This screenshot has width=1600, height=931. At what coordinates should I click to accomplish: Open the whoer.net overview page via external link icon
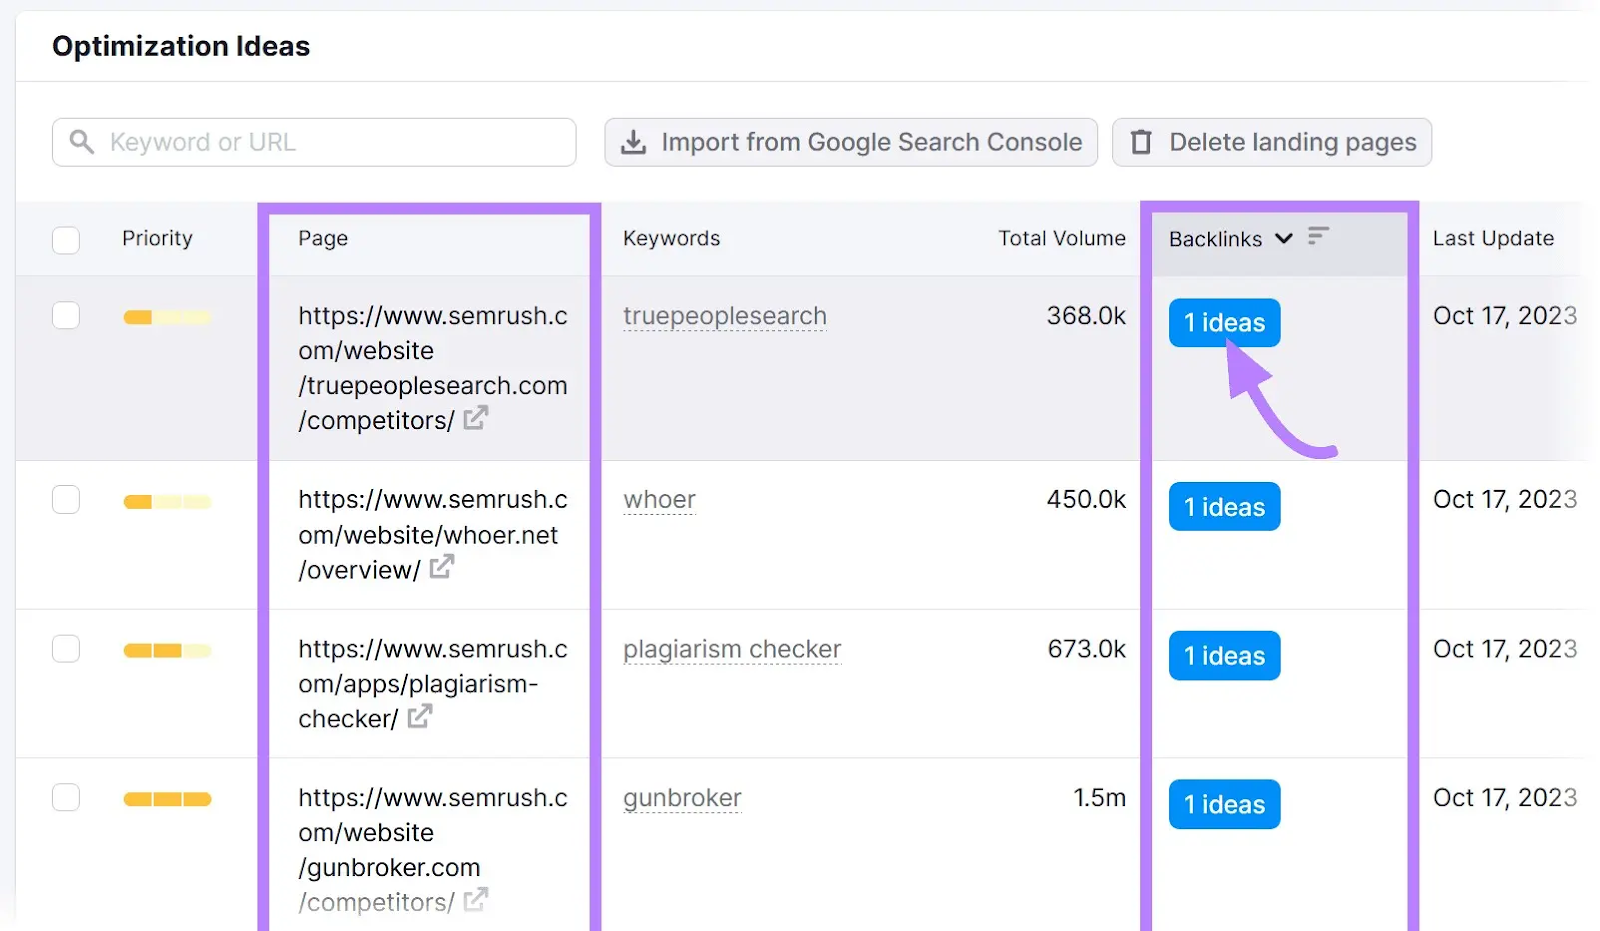(x=442, y=569)
